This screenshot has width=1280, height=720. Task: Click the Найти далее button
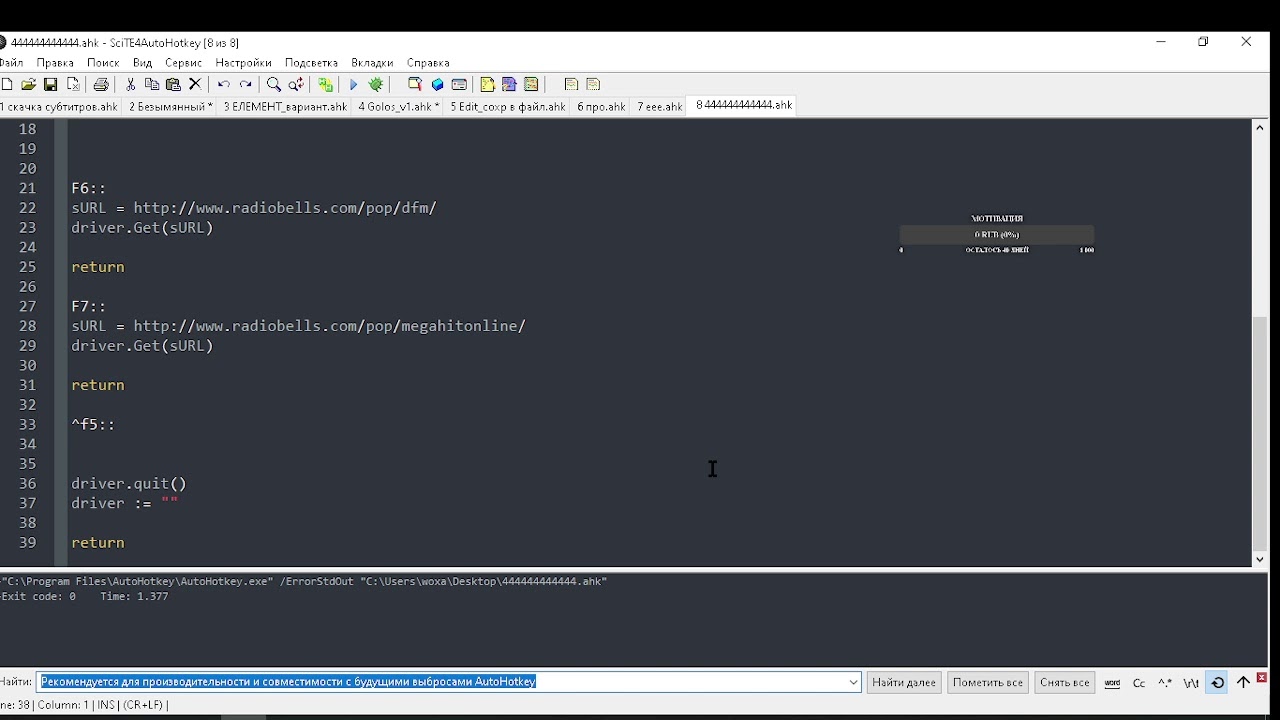(904, 683)
